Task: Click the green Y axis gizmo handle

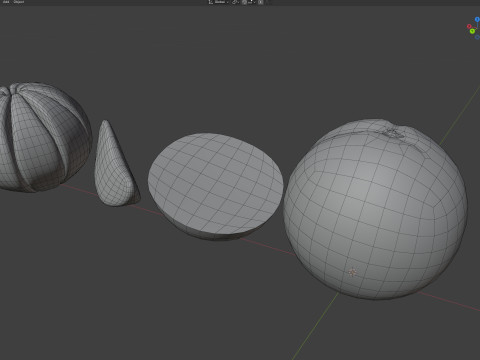Action: pyautogui.click(x=472, y=31)
